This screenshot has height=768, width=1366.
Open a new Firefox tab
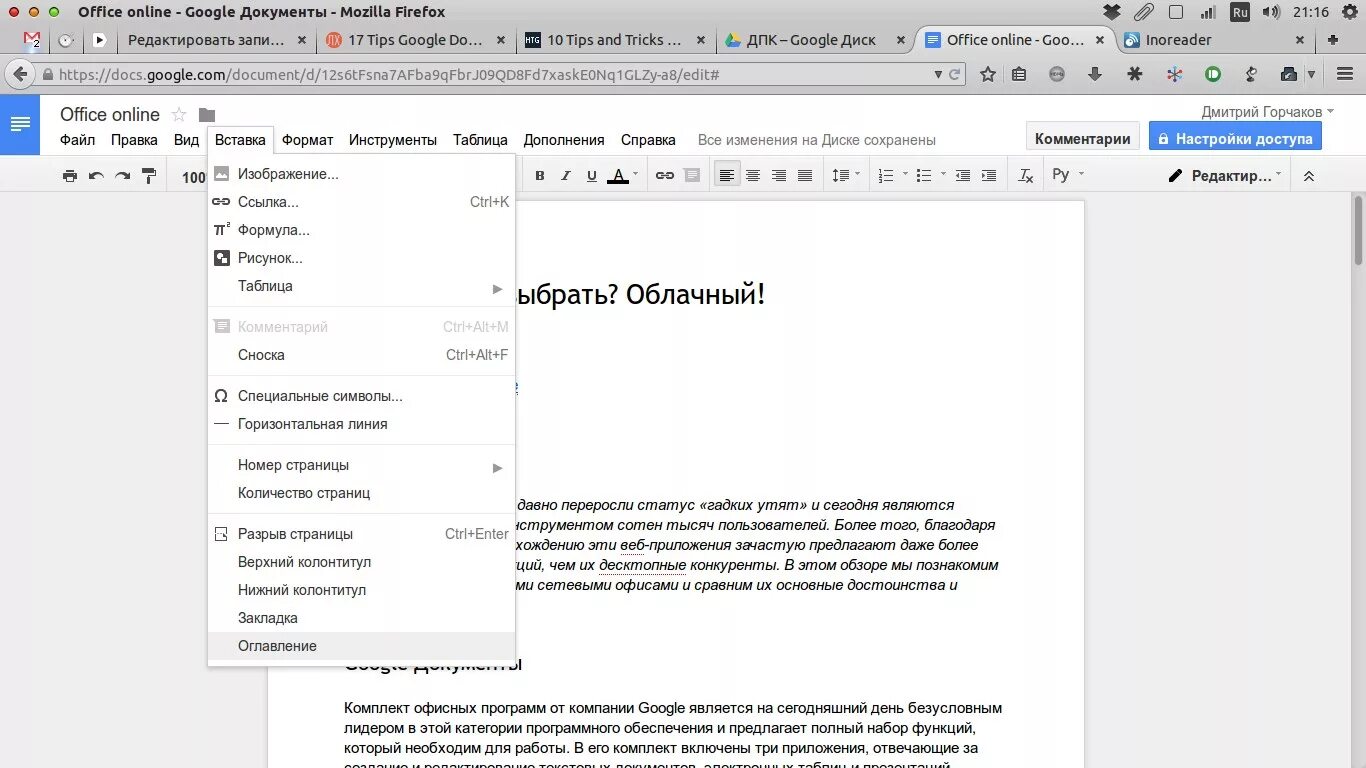(x=1332, y=40)
